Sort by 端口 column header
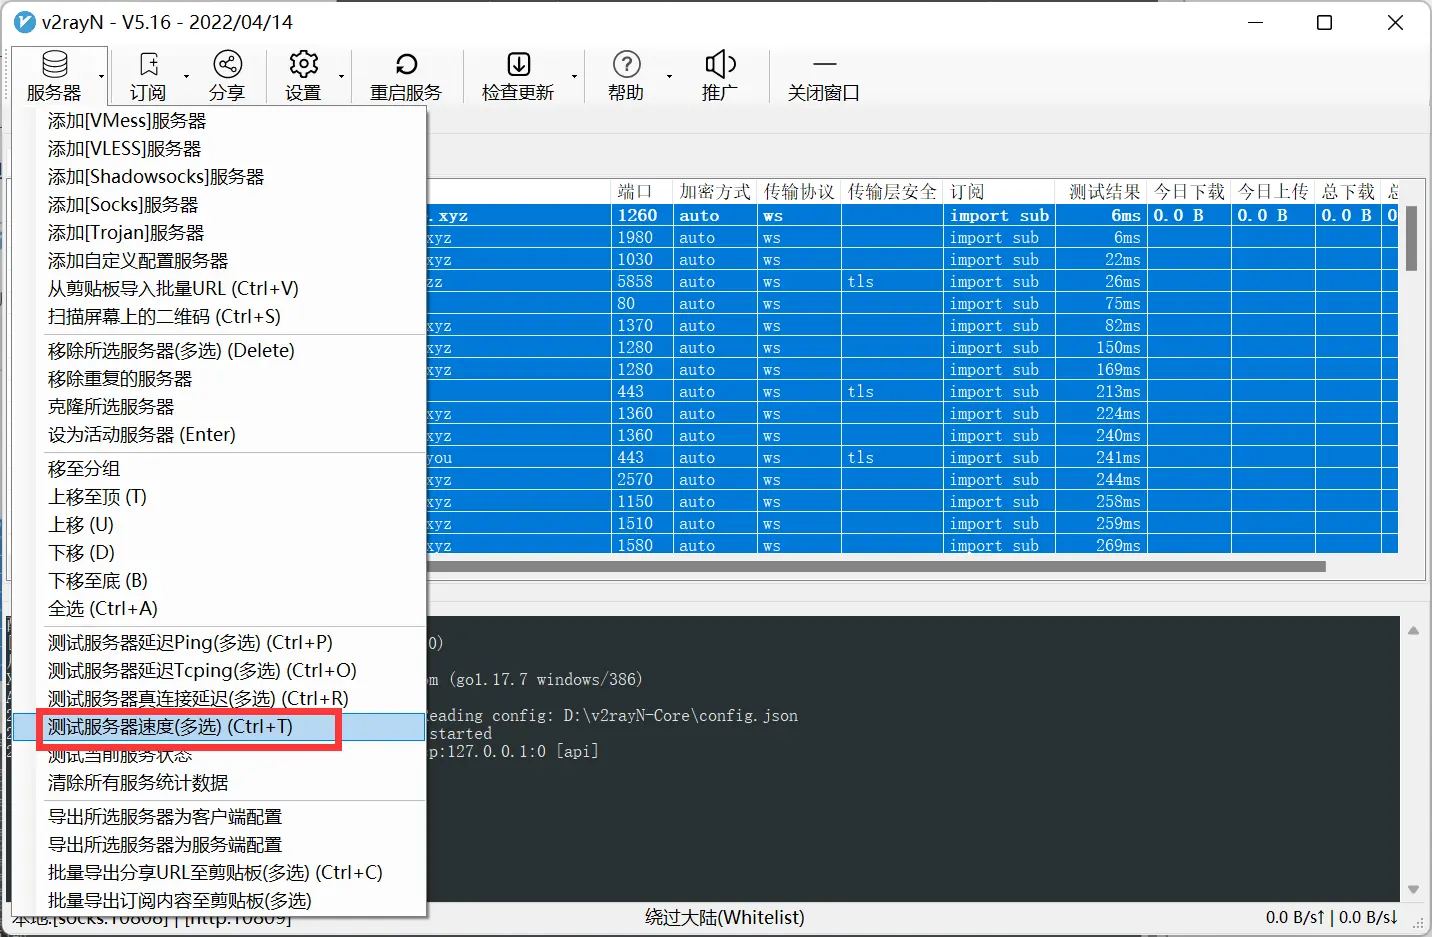This screenshot has height=937, width=1432. (x=641, y=192)
